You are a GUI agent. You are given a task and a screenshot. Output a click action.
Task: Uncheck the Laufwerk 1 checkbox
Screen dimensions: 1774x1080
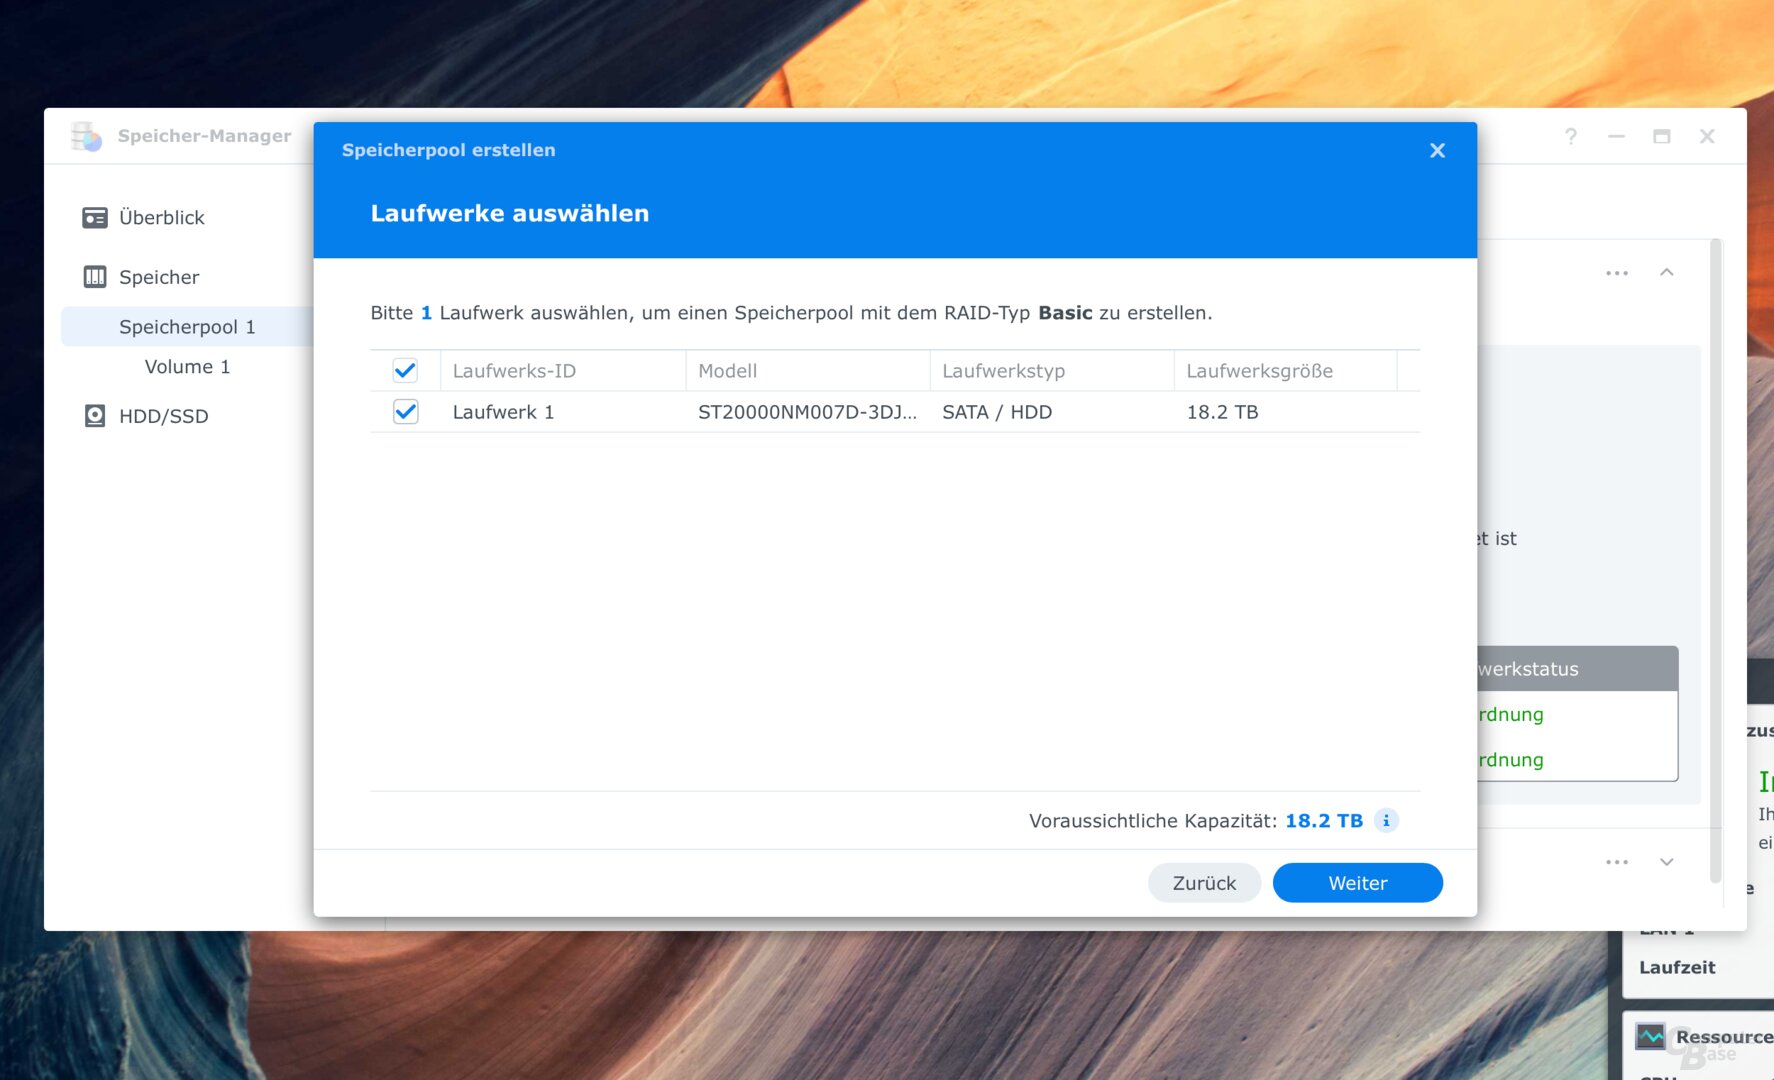[406, 411]
